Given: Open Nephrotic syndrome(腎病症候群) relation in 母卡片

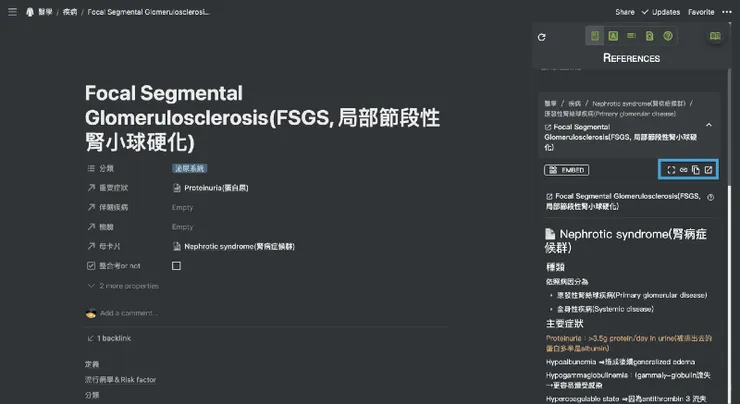Looking at the screenshot, I should click(234, 246).
